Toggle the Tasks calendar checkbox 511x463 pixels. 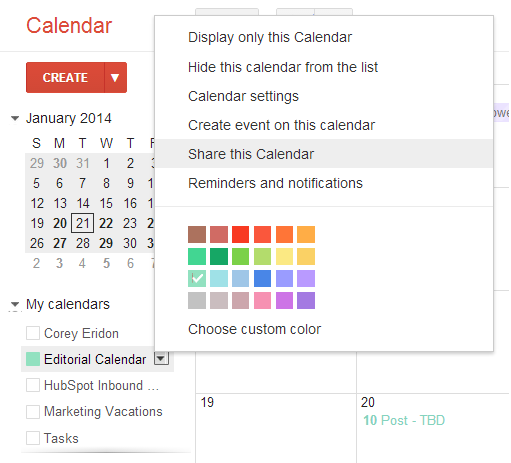[33, 438]
